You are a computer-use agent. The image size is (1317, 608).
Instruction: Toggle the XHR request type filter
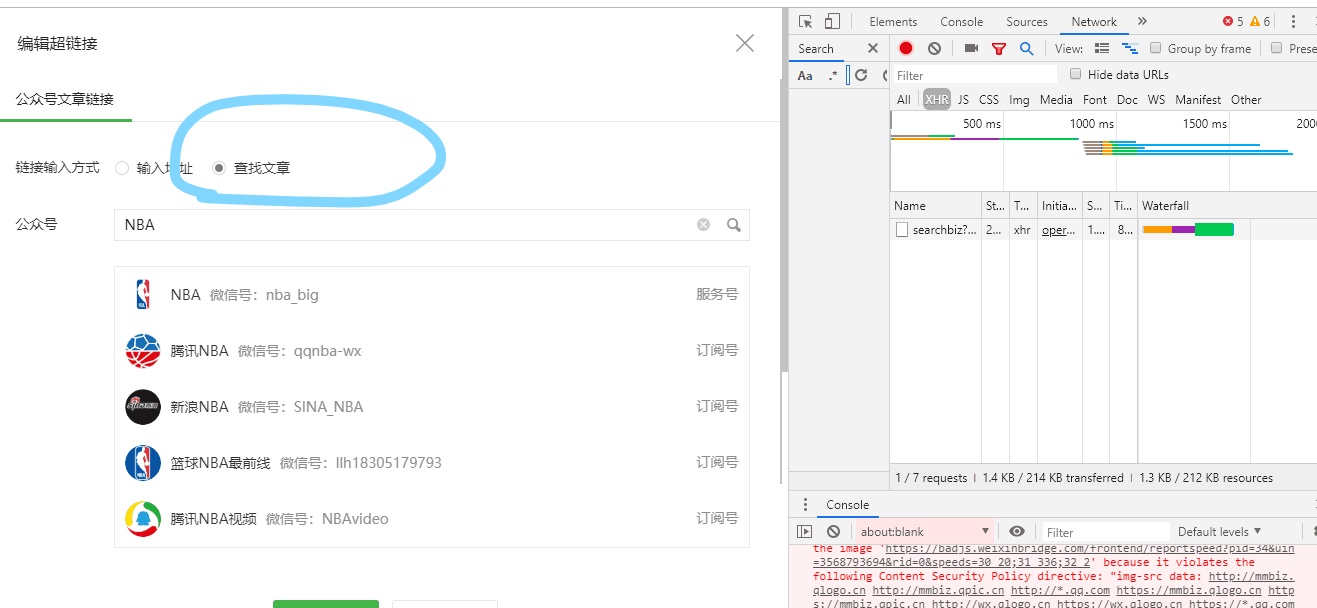coord(937,100)
